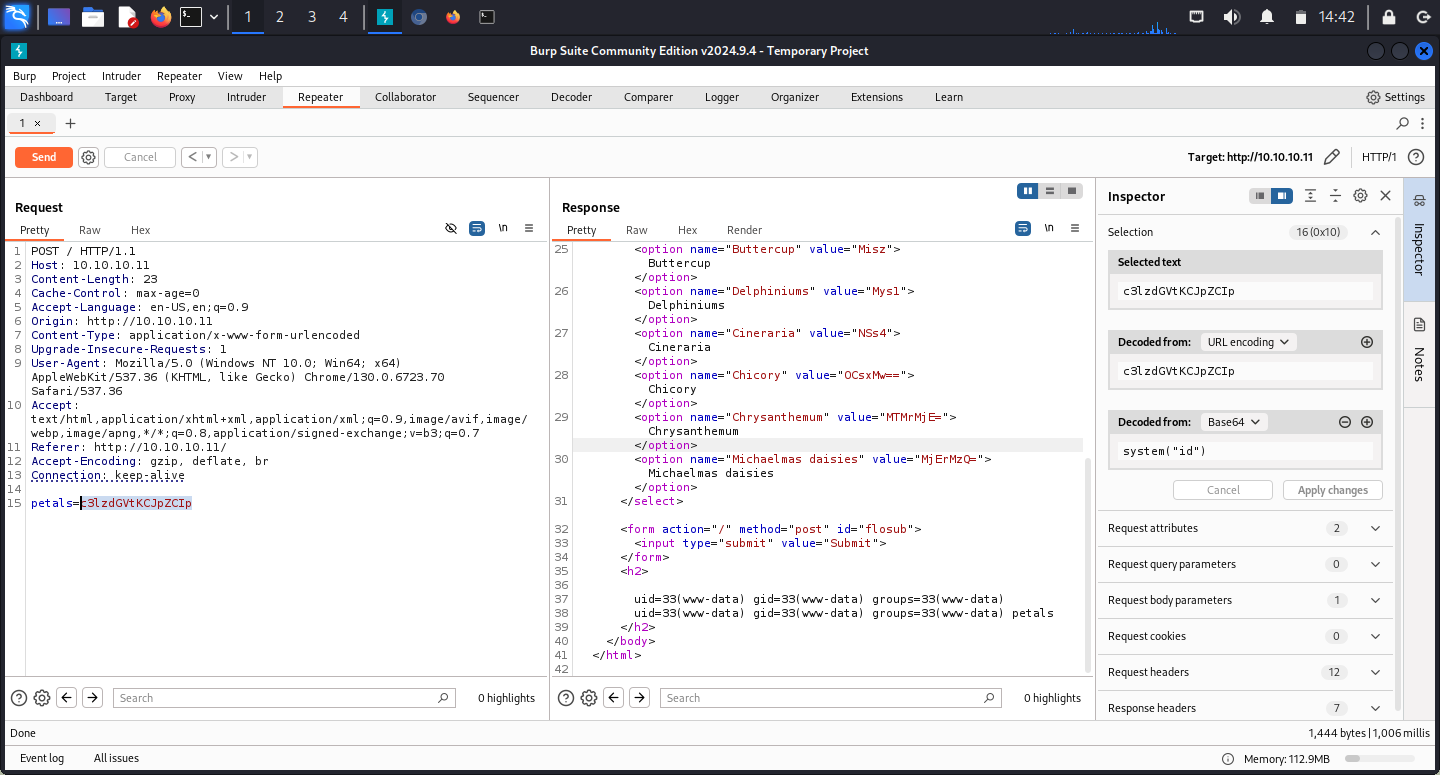The height and width of the screenshot is (775, 1440).
Task: Collapse all Inspector sections icon
Action: click(1335, 196)
